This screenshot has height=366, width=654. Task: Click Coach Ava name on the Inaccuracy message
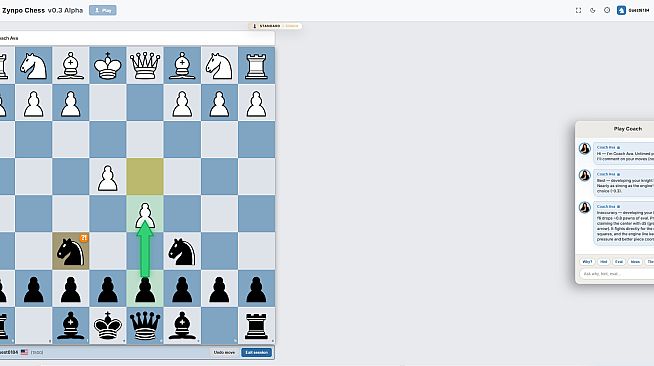606,206
